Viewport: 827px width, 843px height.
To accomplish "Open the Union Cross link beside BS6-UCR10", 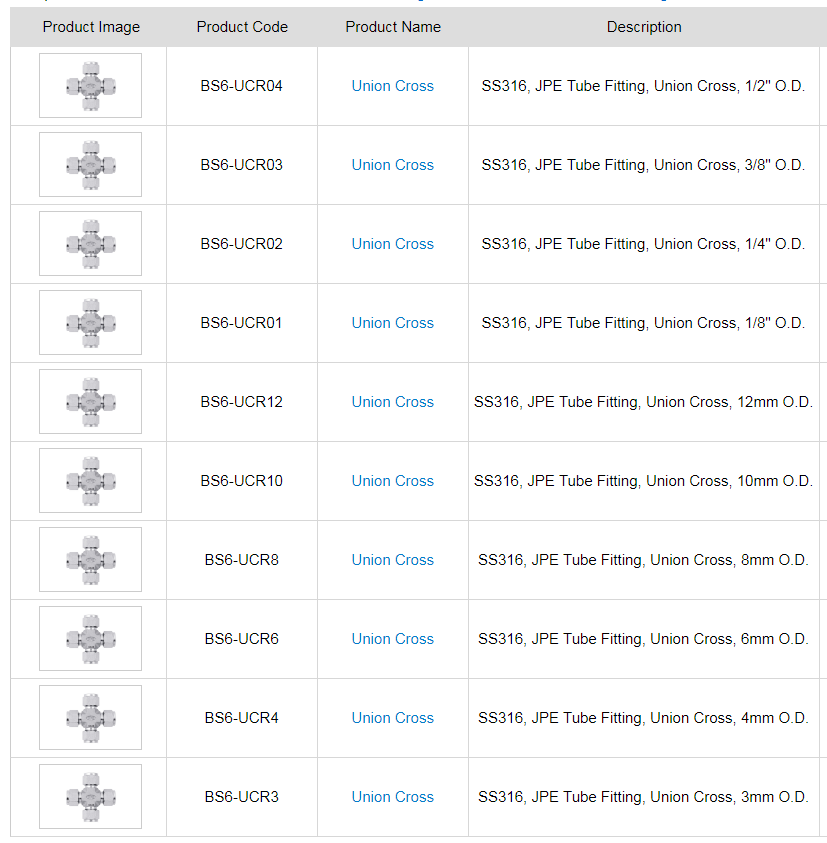I will click(392, 481).
